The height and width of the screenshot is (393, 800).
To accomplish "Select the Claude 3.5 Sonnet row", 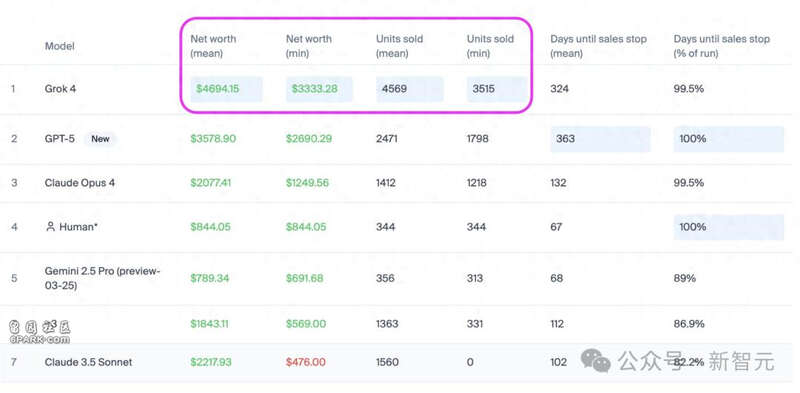I will point(400,362).
